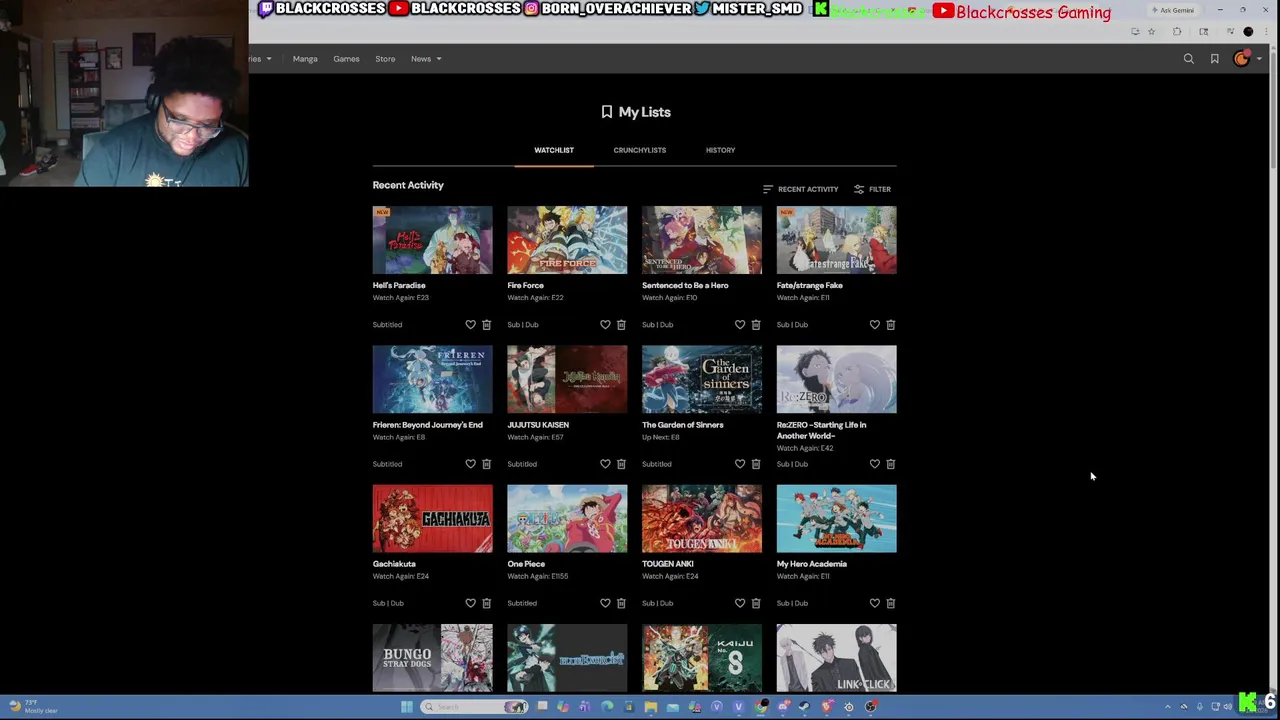The image size is (1280, 720).
Task: Toggle favorite heart on Hell's Paradise
Action: [471, 325]
